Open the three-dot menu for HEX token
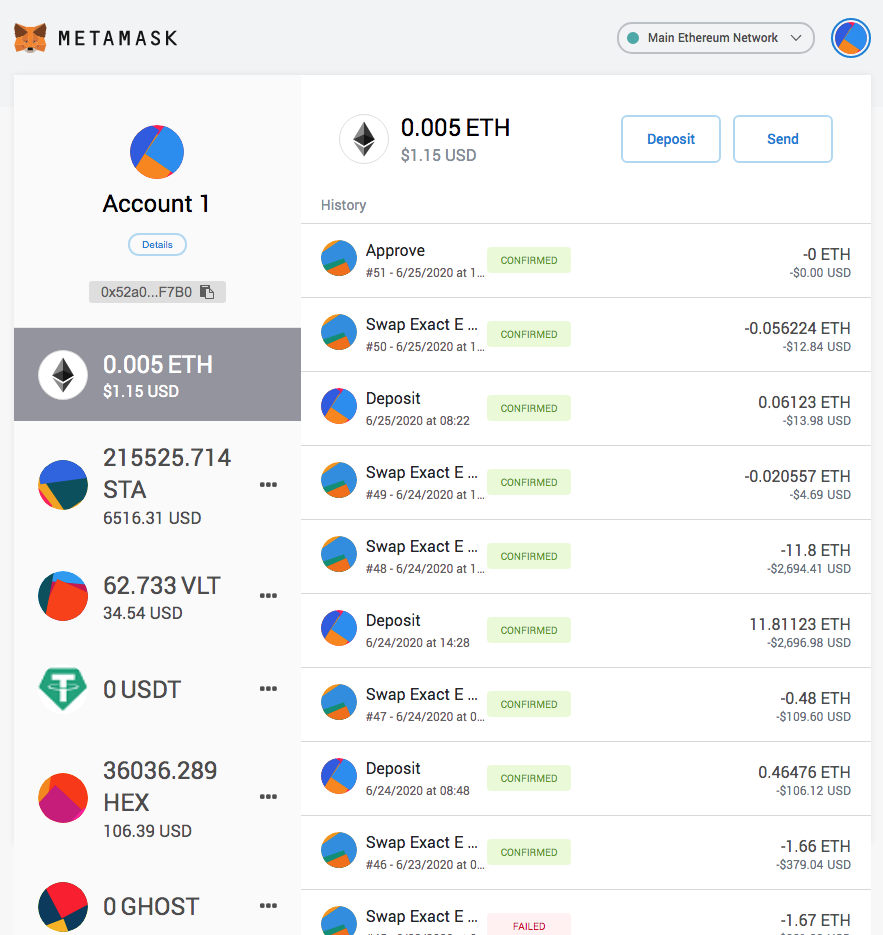The height and width of the screenshot is (935, 883). (x=268, y=797)
